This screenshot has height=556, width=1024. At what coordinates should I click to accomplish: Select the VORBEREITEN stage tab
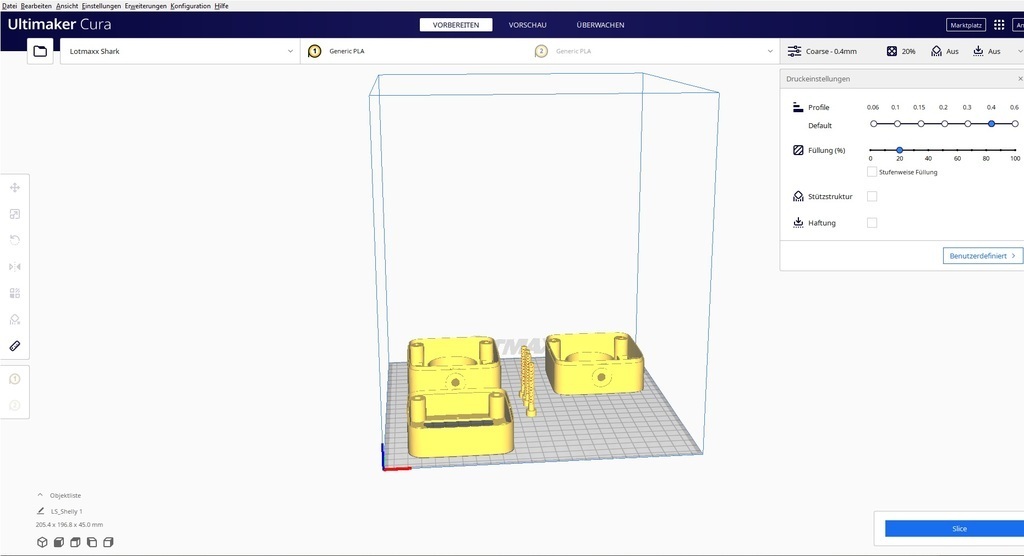[x=456, y=25]
